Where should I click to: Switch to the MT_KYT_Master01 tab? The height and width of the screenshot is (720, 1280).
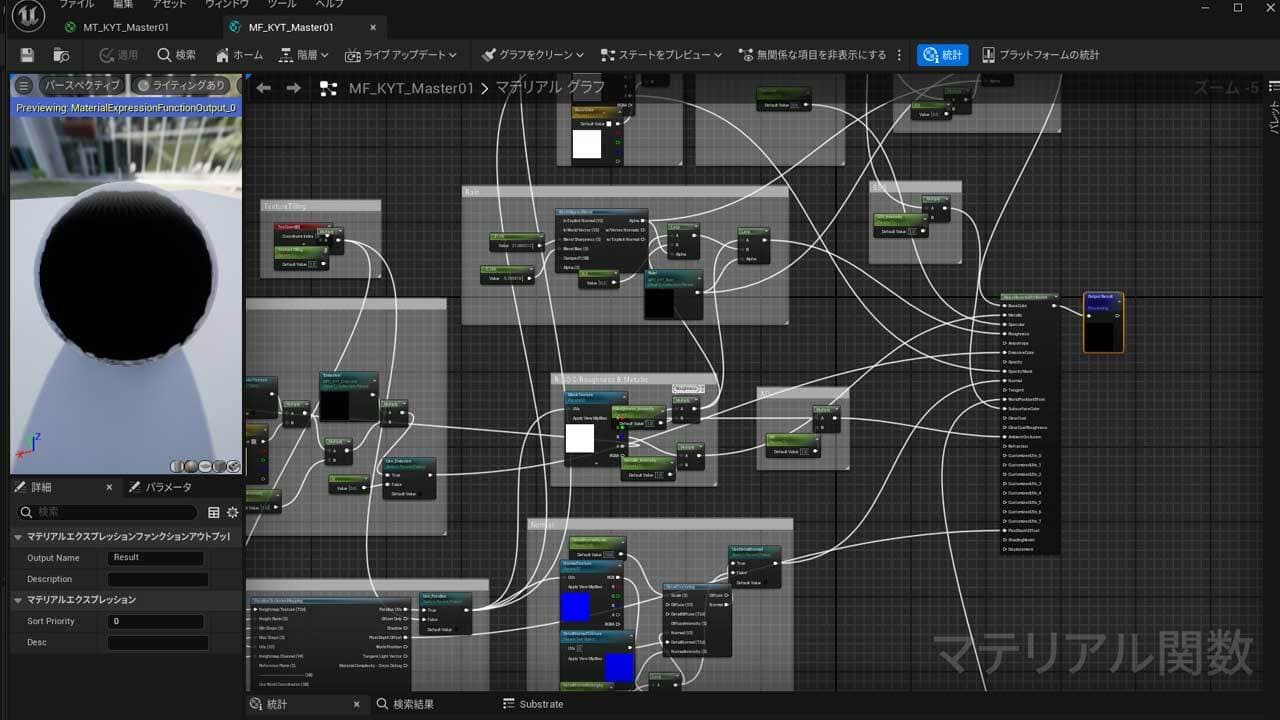pos(125,27)
